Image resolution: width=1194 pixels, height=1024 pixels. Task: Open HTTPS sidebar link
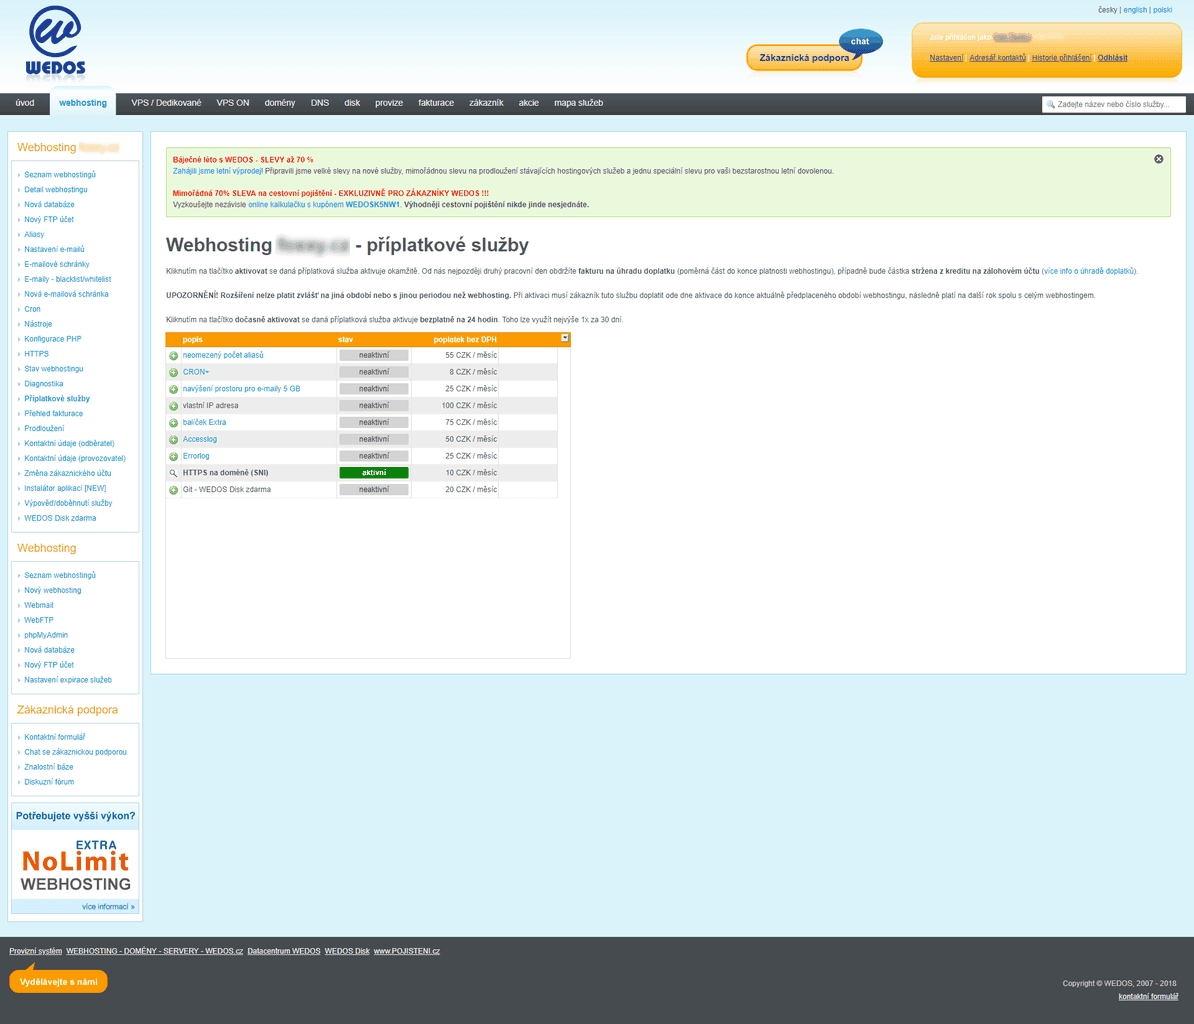coord(37,354)
